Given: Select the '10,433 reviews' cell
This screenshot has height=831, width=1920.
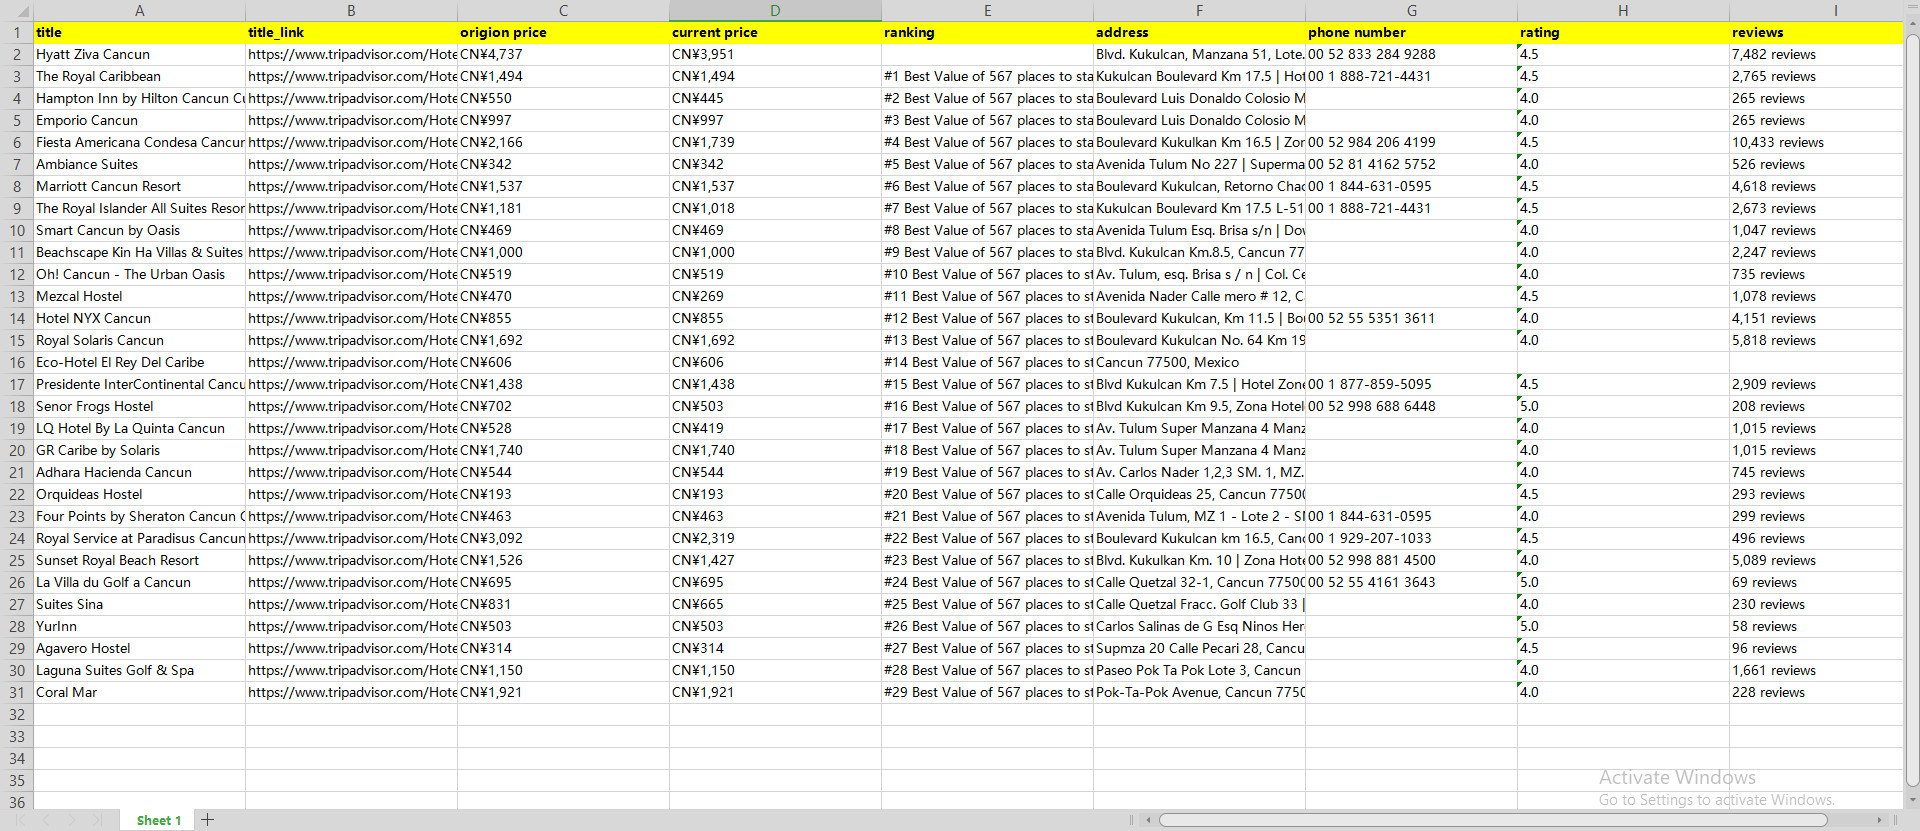Looking at the screenshot, I should (1816, 143).
